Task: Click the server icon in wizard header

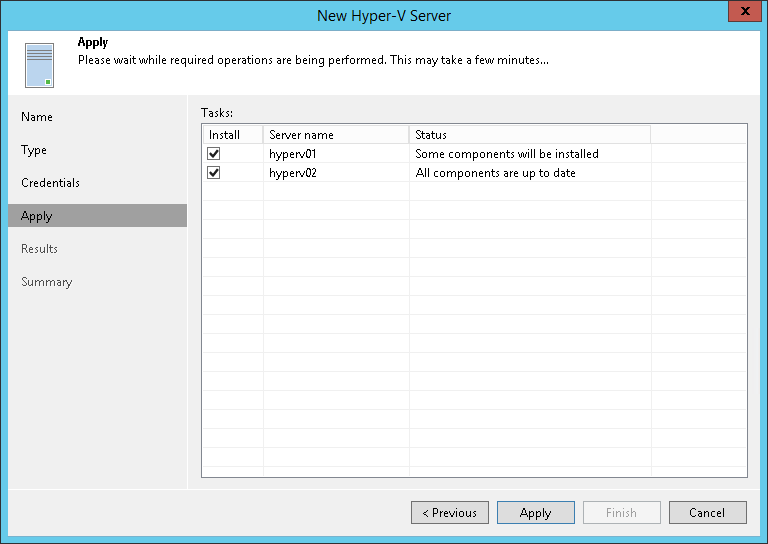Action: click(x=40, y=65)
